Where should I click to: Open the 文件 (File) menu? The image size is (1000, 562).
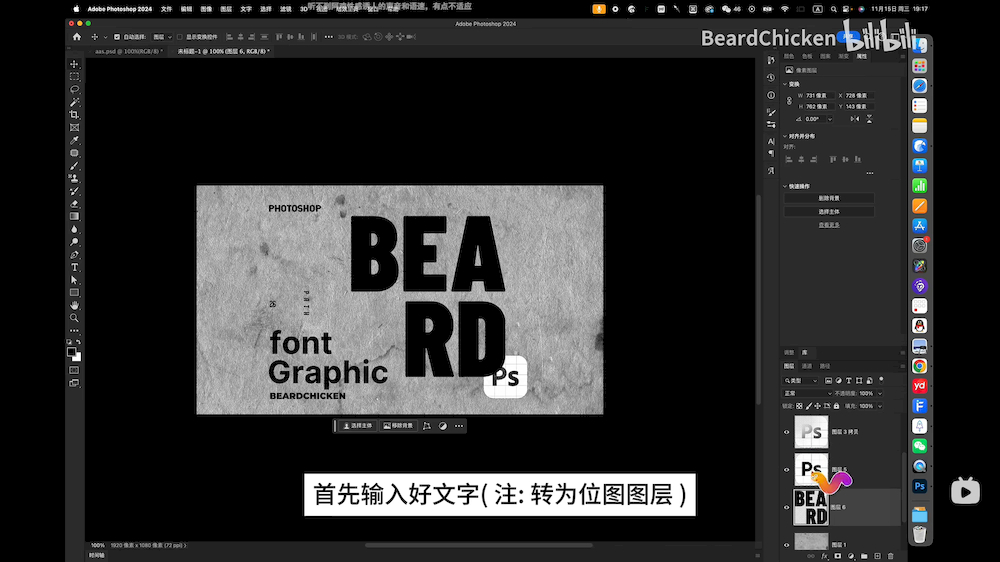[166, 9]
